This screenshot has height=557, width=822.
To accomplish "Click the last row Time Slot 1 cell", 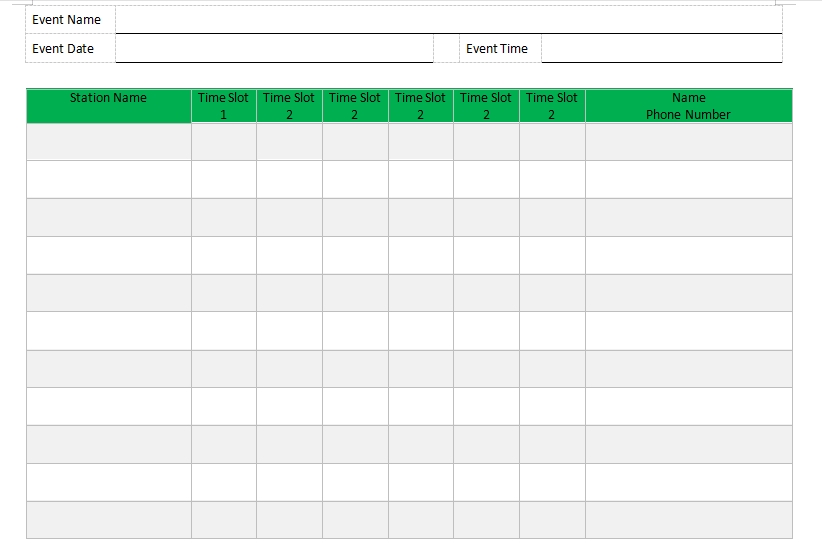I will 223,520.
